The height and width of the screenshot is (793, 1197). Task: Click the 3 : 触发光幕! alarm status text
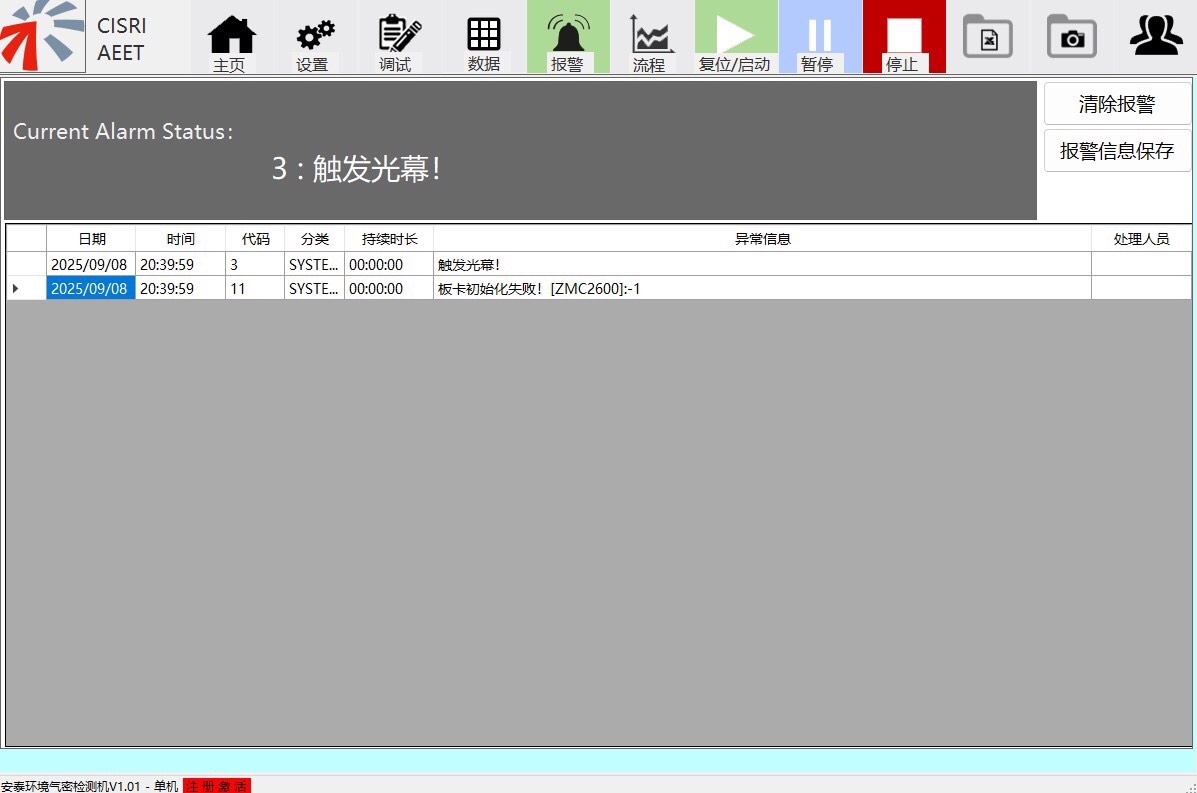[x=357, y=169]
